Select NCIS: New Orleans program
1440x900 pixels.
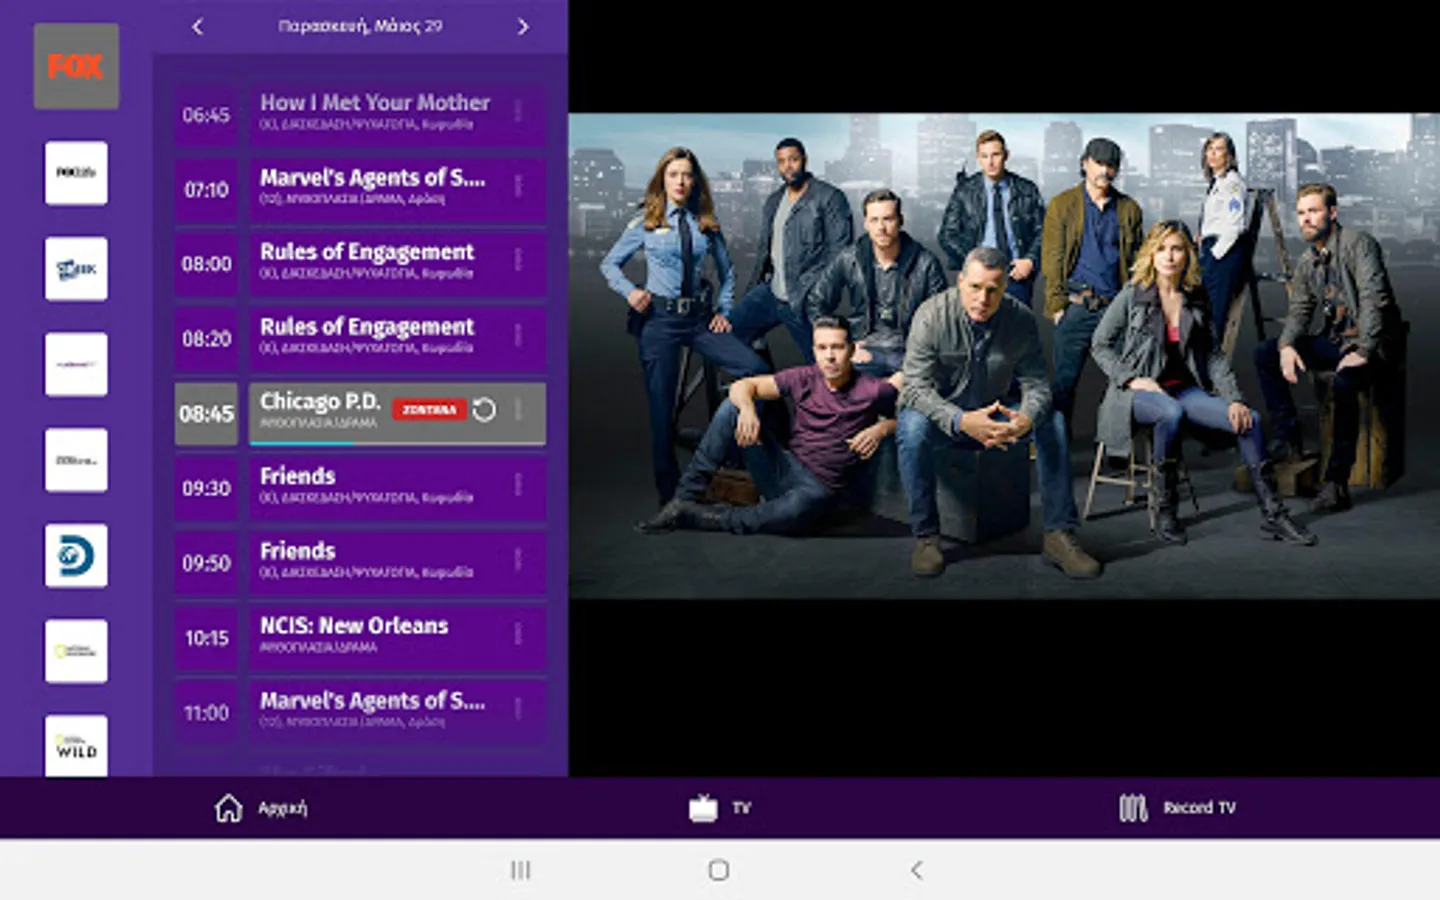(x=397, y=637)
